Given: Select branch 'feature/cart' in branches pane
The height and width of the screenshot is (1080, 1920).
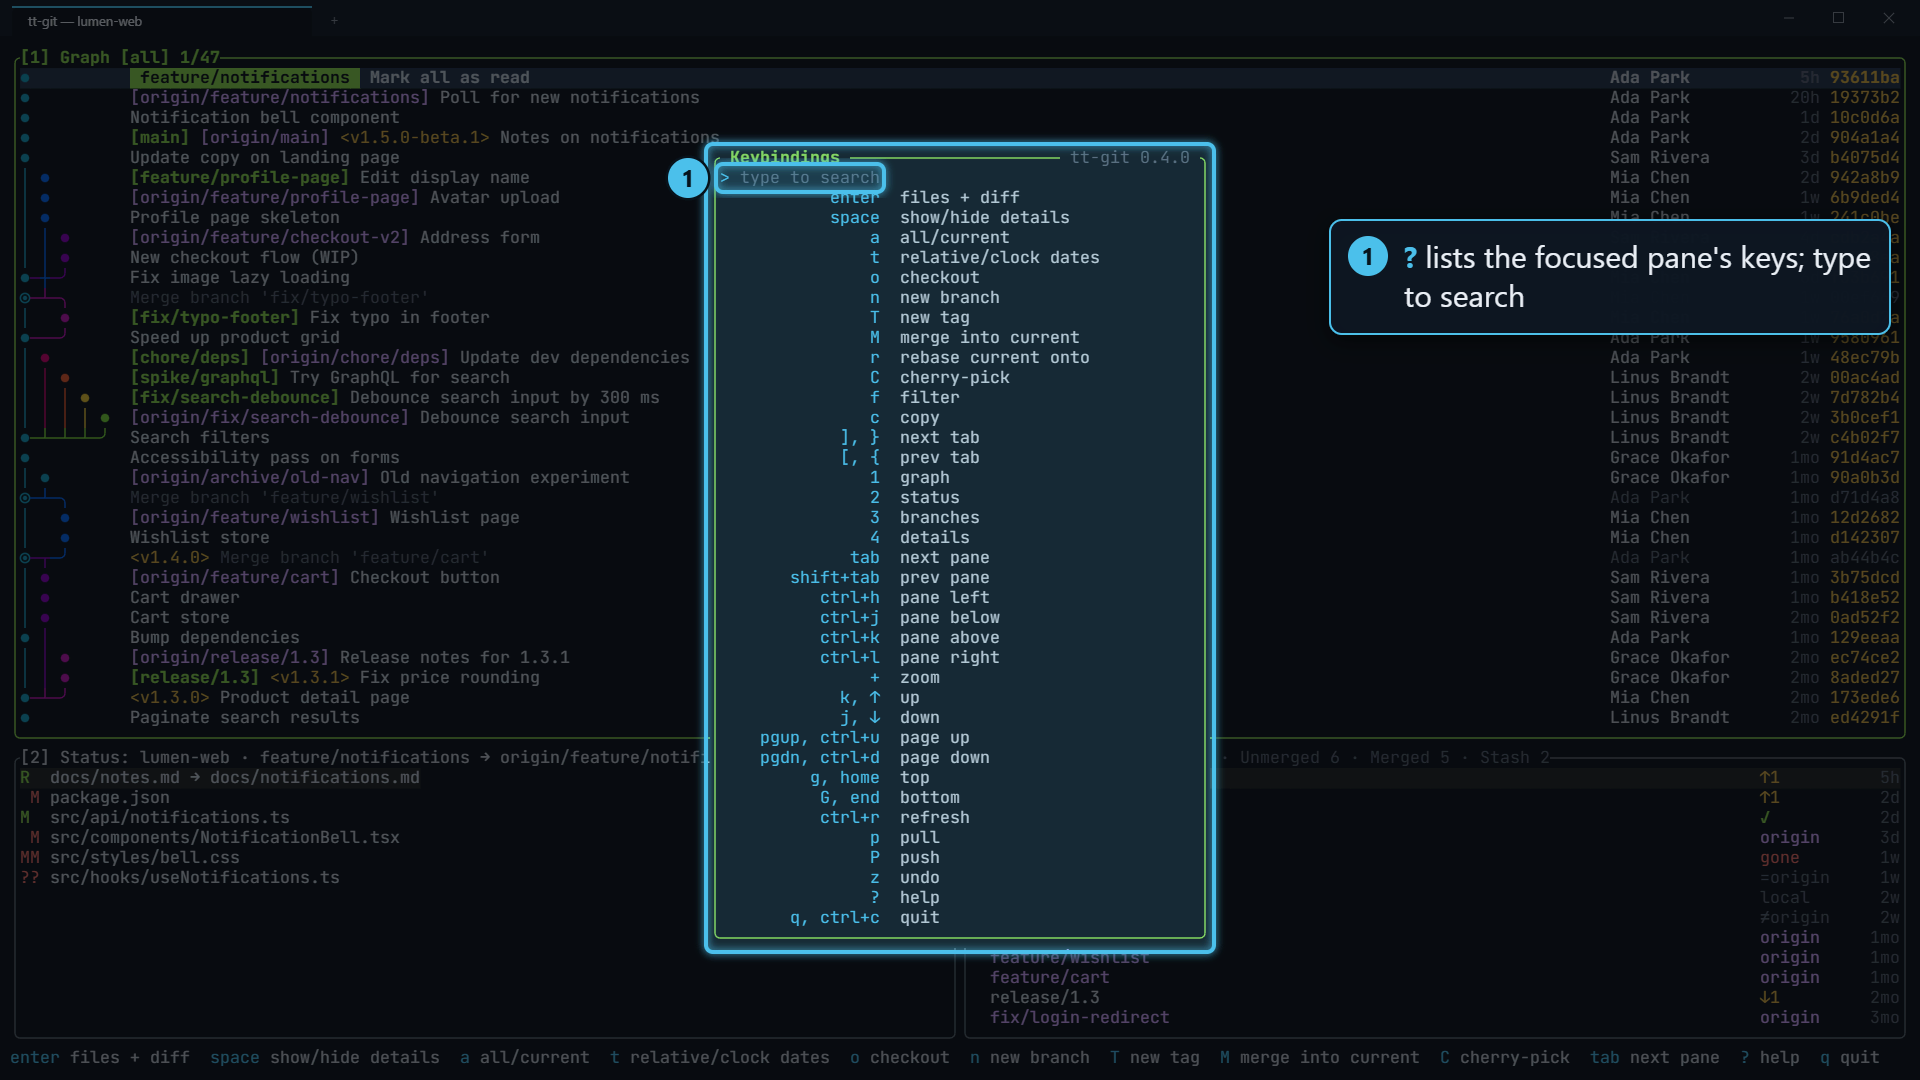Looking at the screenshot, I should pyautogui.click(x=1050, y=978).
